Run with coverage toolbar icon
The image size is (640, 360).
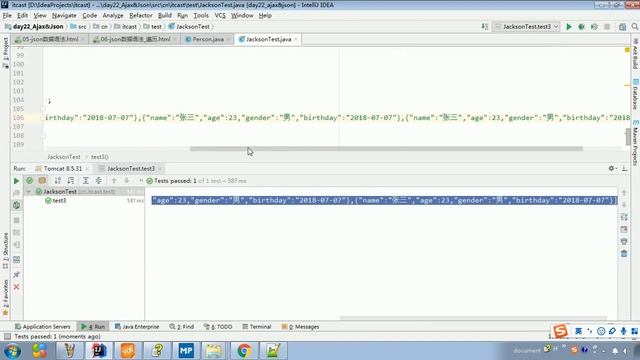point(594,27)
